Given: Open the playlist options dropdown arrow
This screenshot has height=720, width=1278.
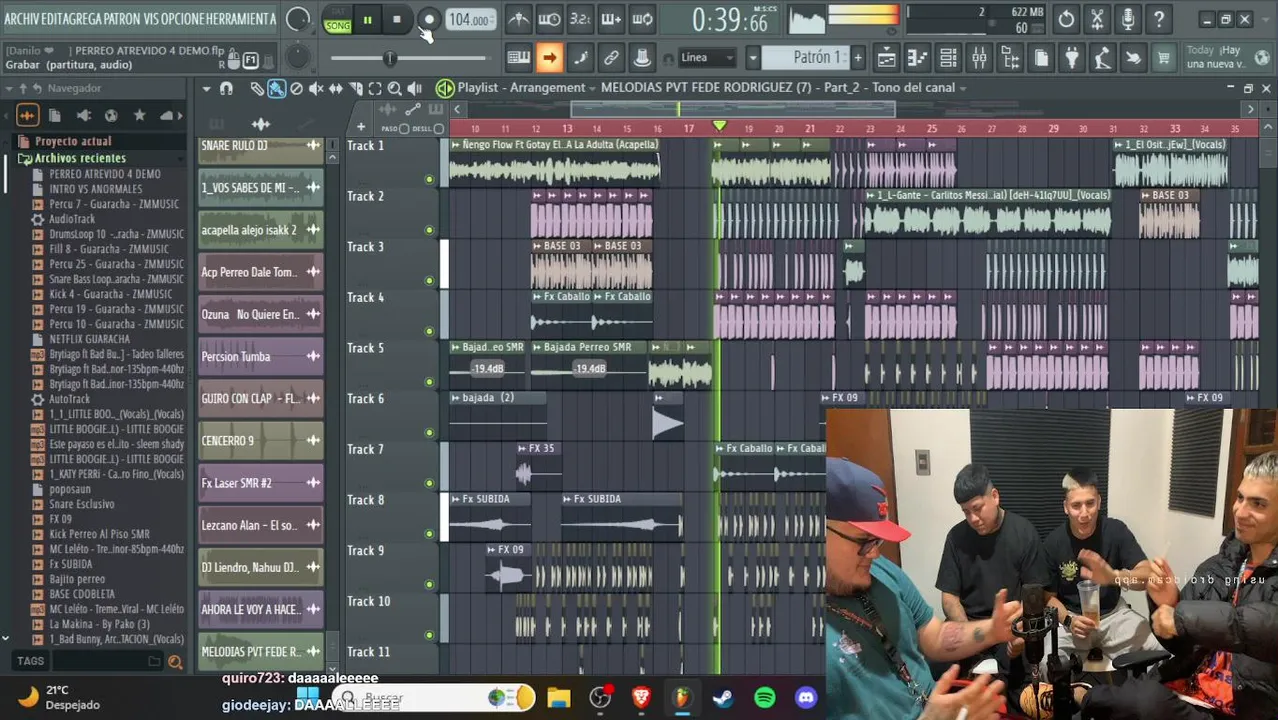Looking at the screenshot, I should click(x=207, y=88).
